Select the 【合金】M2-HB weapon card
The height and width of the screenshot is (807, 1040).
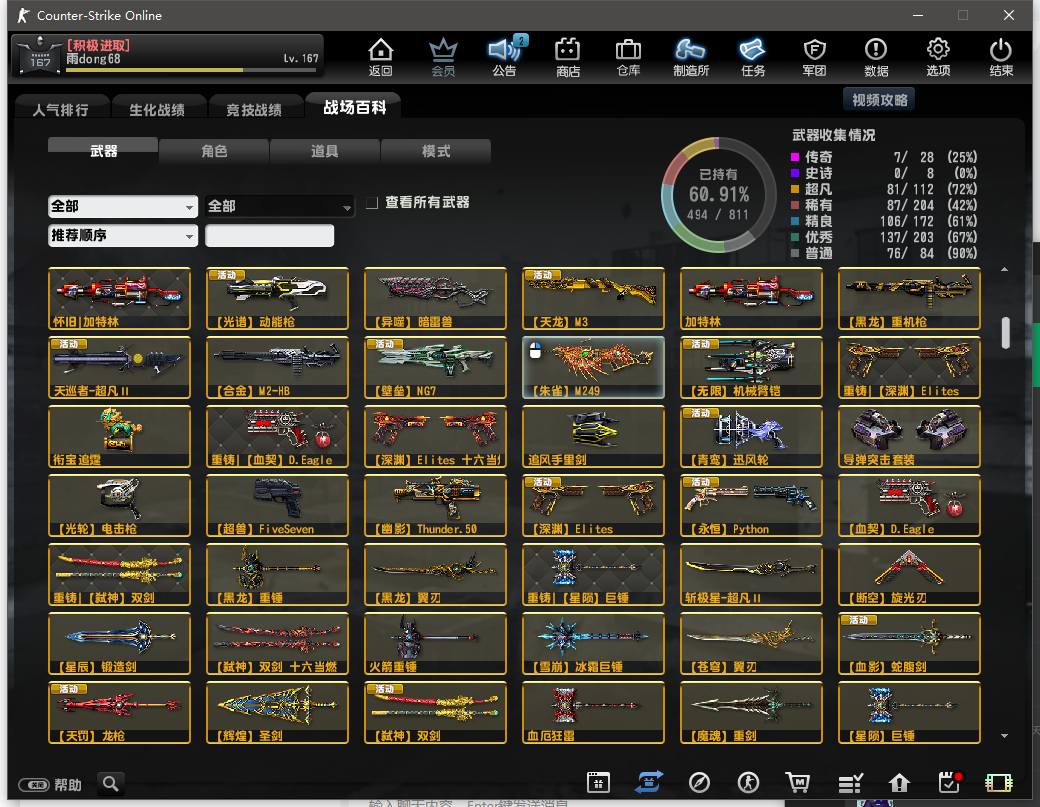[277, 367]
